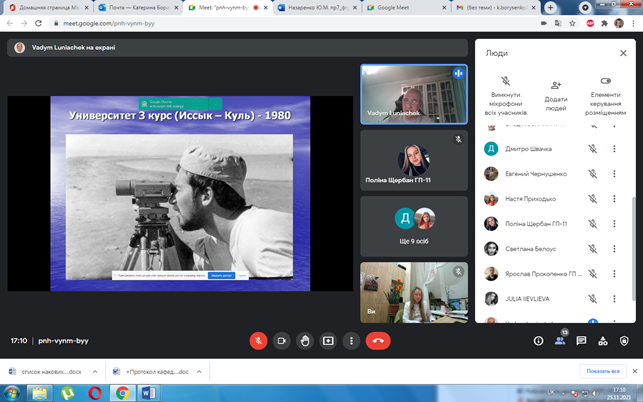Click Vadym Luniachek video tile
This screenshot has width=643, height=402.
pos(413,95)
